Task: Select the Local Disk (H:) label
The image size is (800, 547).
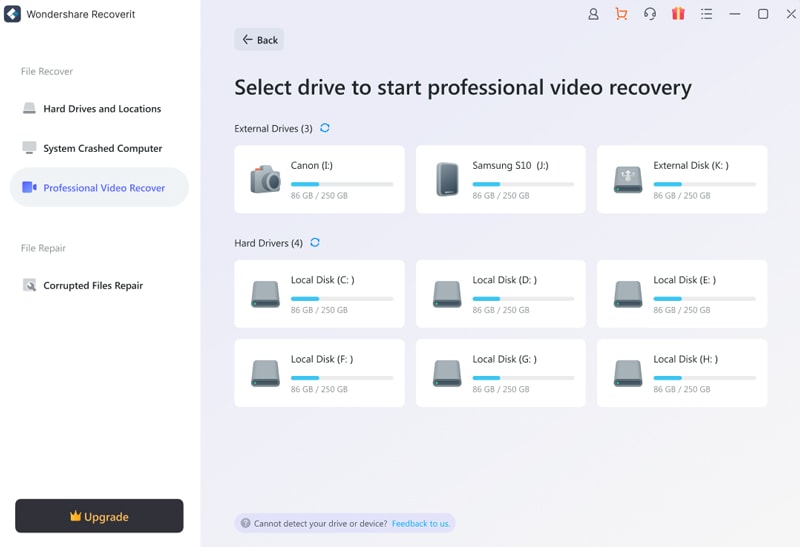Action: click(x=686, y=359)
